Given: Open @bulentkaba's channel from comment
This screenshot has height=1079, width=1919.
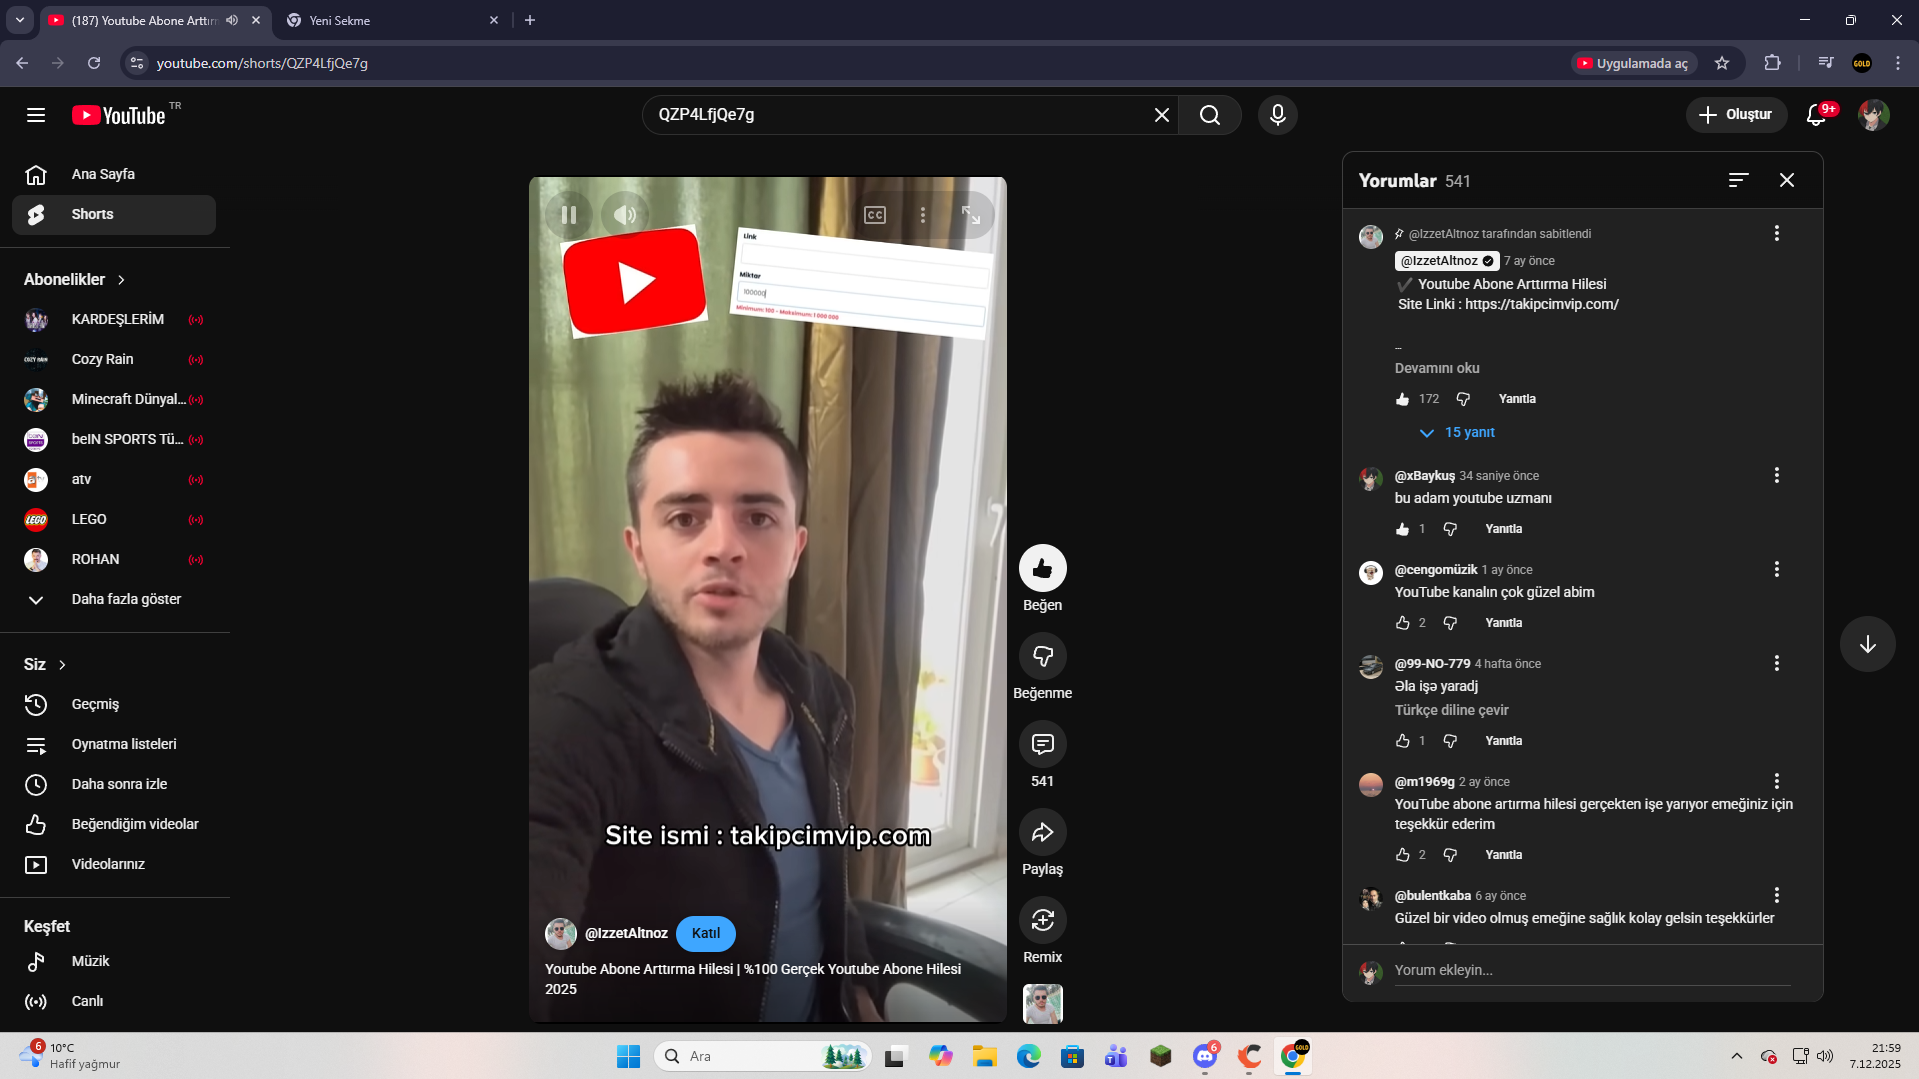Looking at the screenshot, I should tap(1432, 896).
